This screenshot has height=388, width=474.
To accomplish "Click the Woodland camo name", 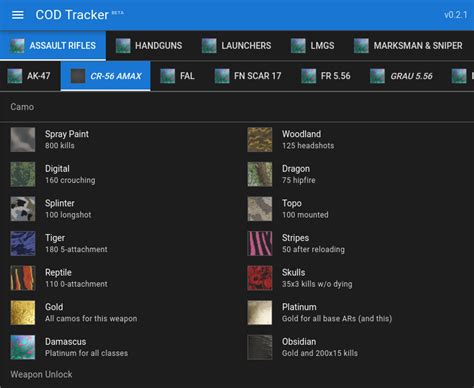I will coord(302,134).
